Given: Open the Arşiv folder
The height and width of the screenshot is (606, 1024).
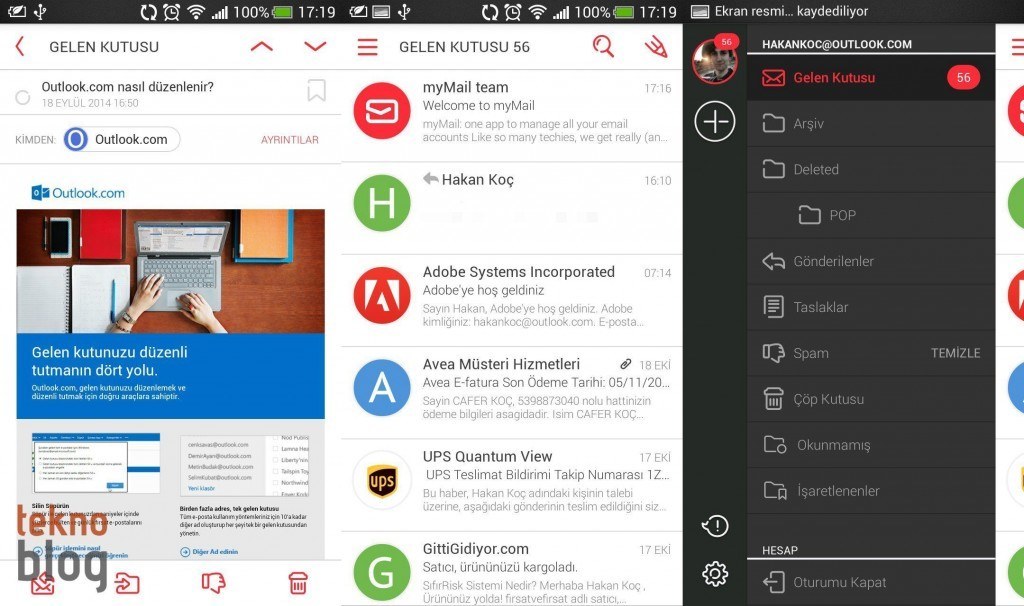Looking at the screenshot, I should (808, 123).
